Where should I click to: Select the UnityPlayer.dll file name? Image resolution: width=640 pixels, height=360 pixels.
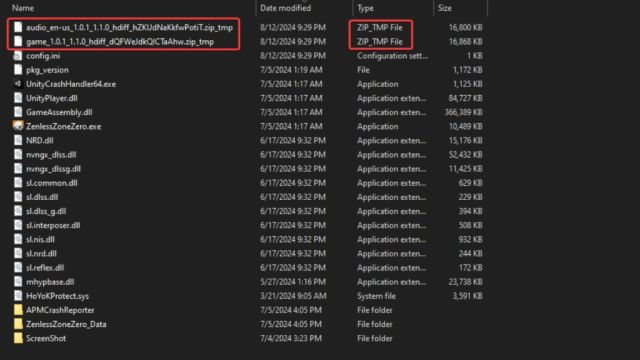[52, 98]
